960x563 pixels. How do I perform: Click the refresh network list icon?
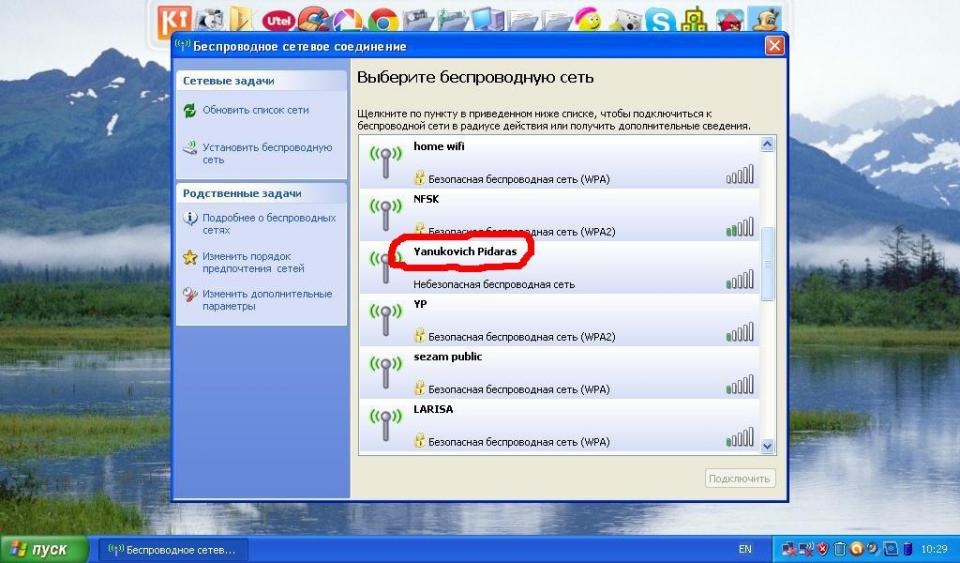190,111
